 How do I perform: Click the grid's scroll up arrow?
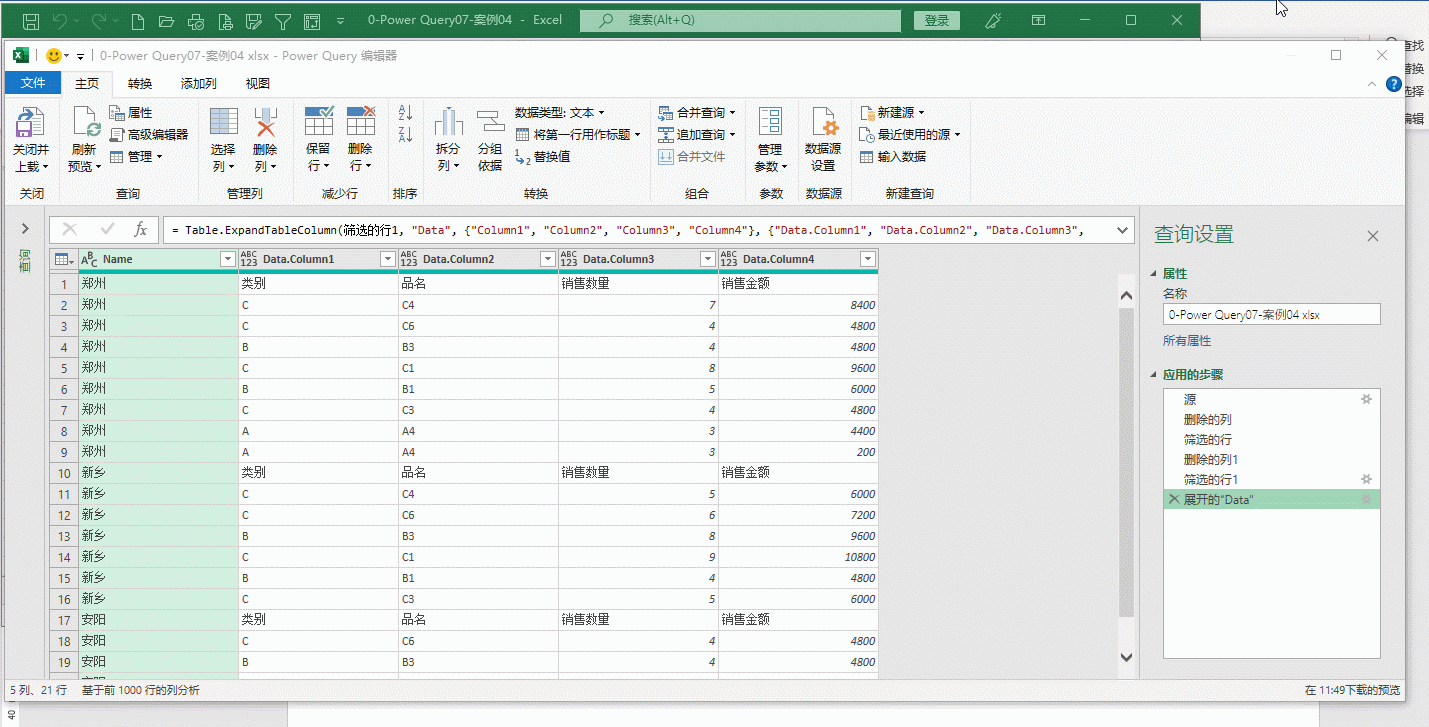(1126, 295)
